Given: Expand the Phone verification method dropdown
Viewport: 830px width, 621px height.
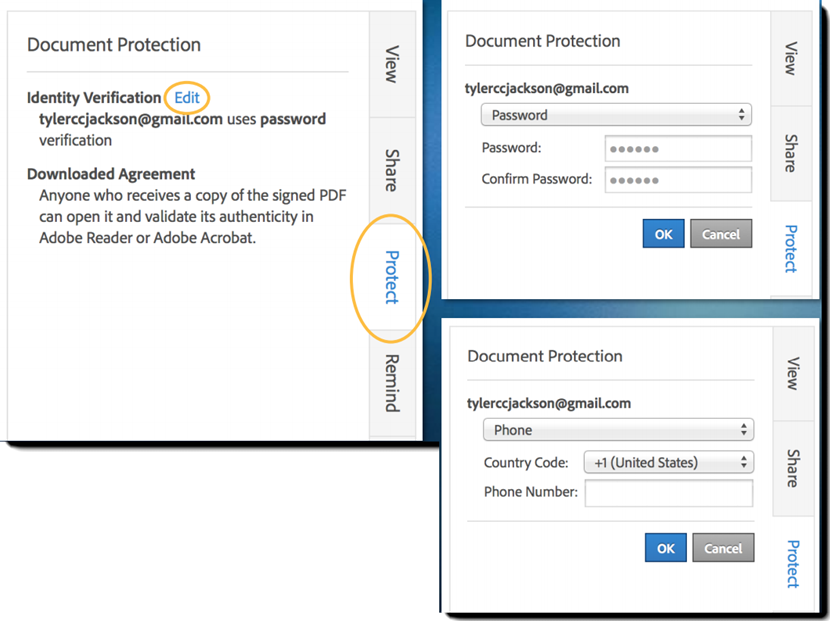Looking at the screenshot, I should pyautogui.click(x=617, y=430).
